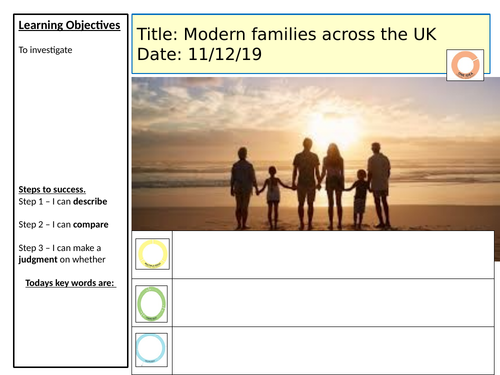
Task: Click 'Step 2 – I can compare' line
Action: tap(63, 224)
